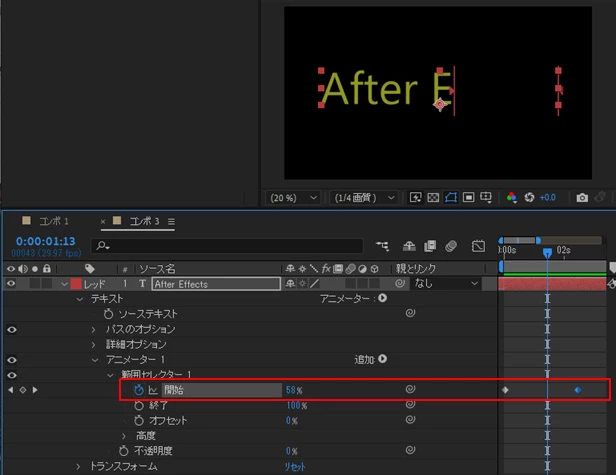Go to the previous 開始 keyframe
The height and width of the screenshot is (475, 616).
(x=11, y=390)
